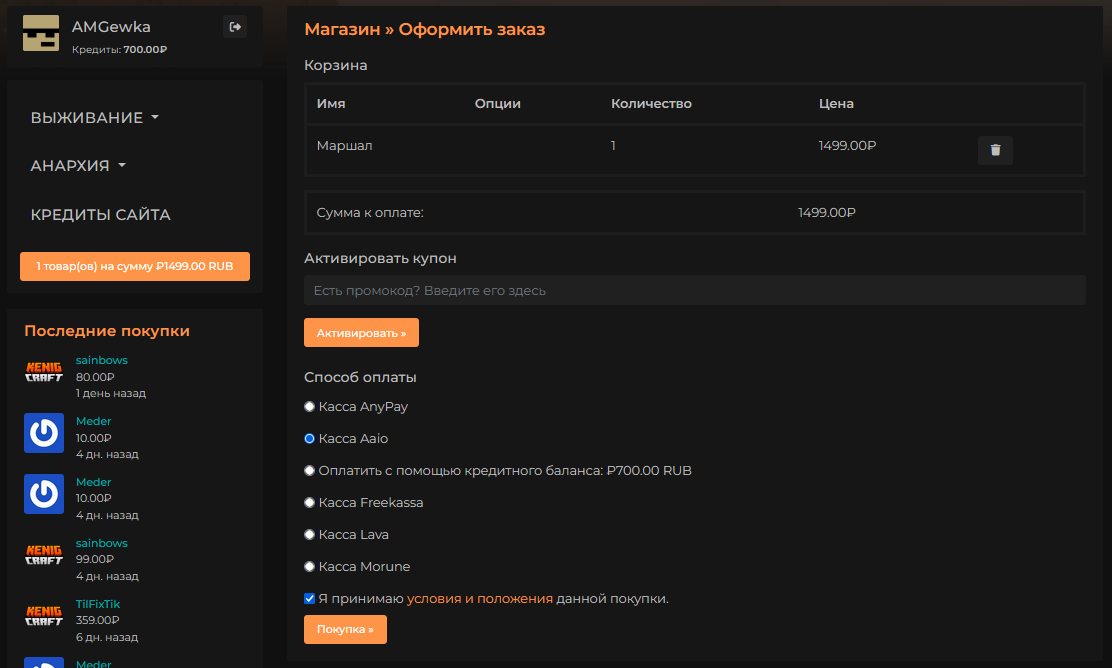Remove Маршал with the trash icon
The height and width of the screenshot is (668, 1112).
click(995, 150)
